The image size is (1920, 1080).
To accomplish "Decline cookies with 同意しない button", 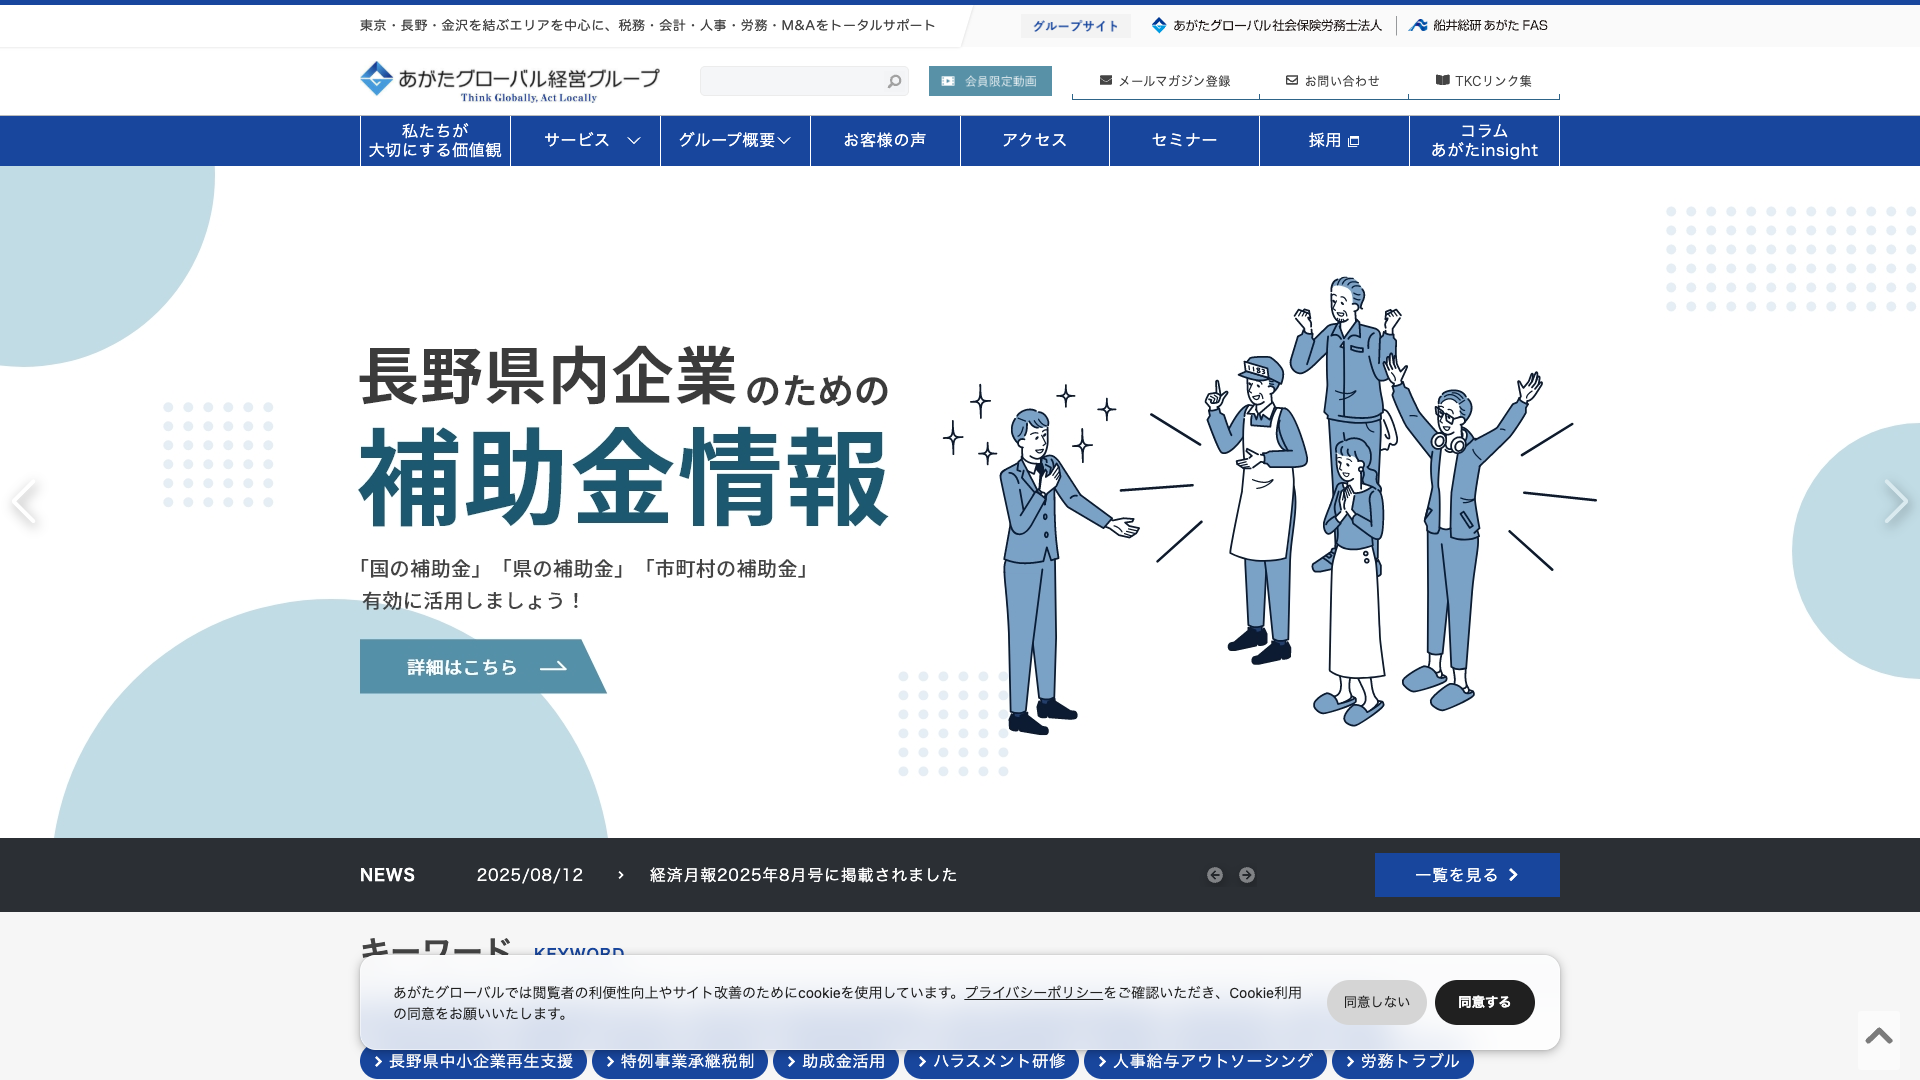I will (1376, 1002).
